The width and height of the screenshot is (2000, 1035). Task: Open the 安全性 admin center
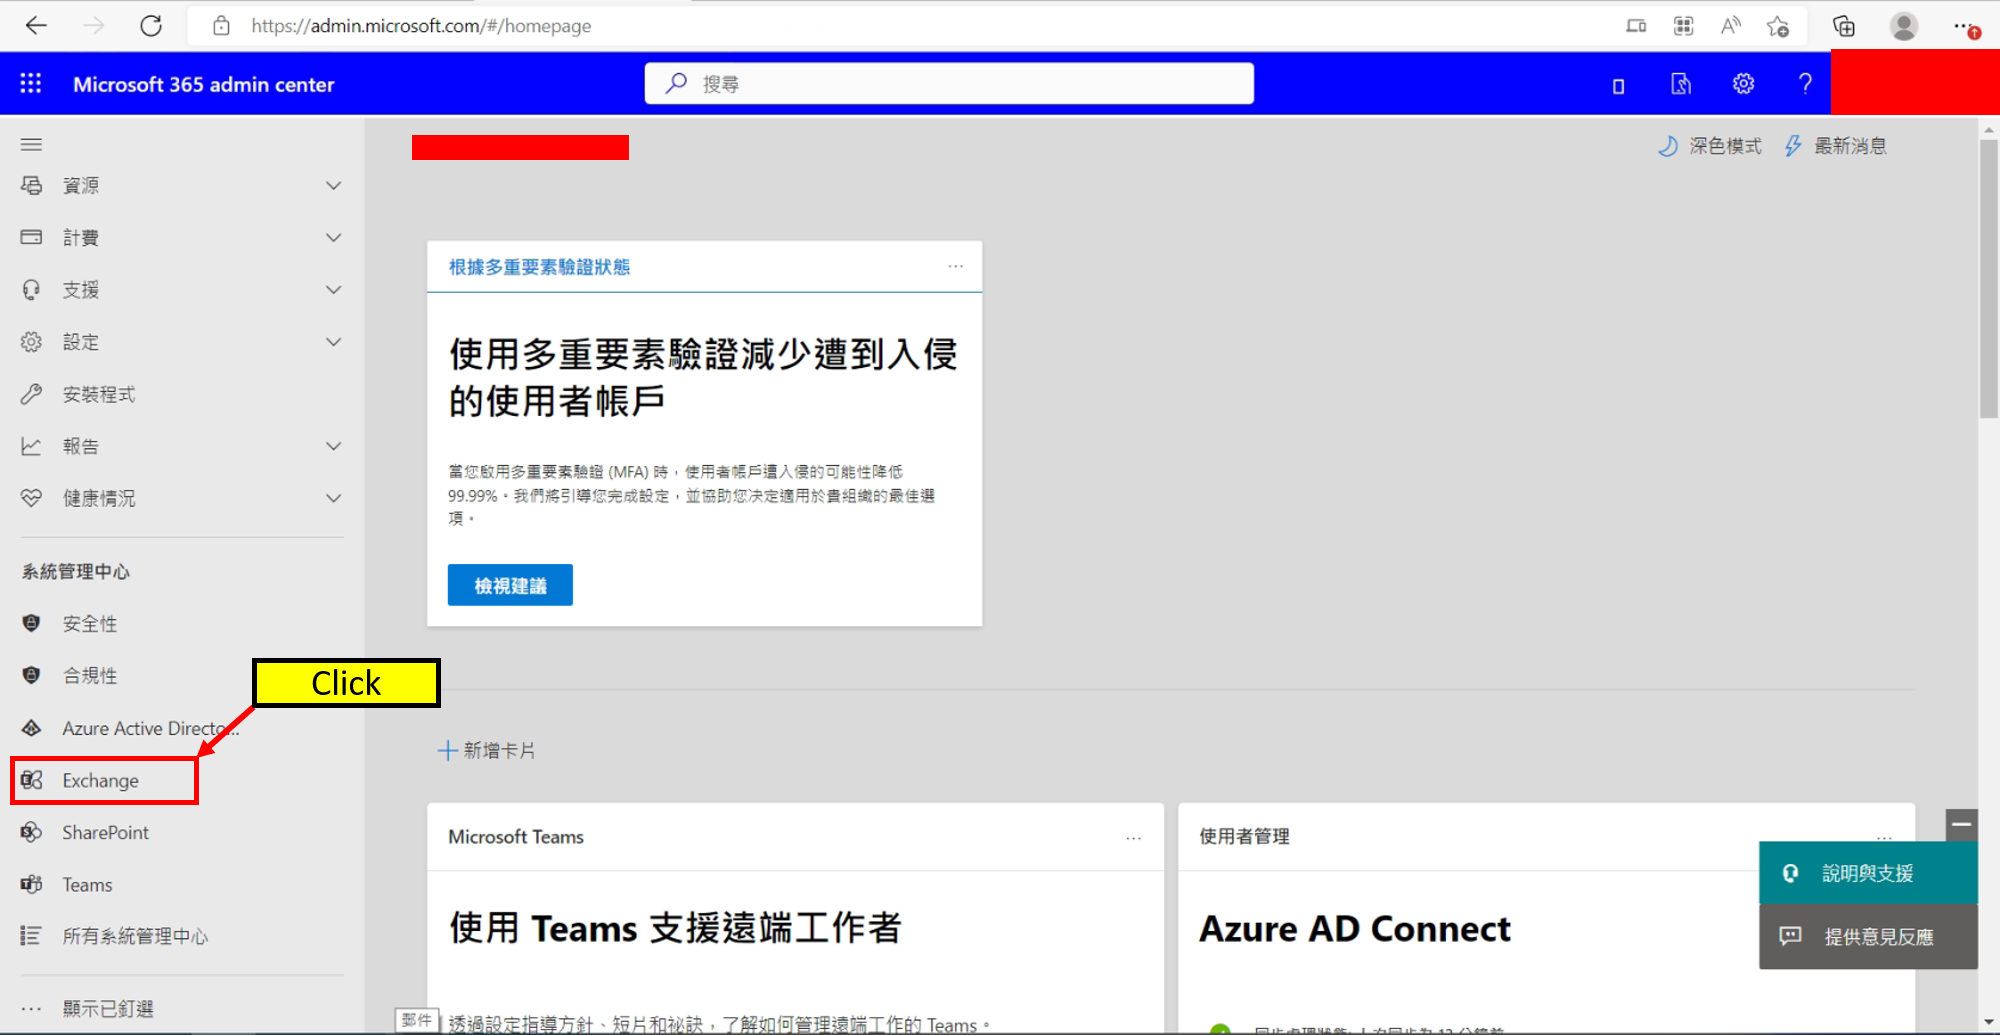coord(89,623)
